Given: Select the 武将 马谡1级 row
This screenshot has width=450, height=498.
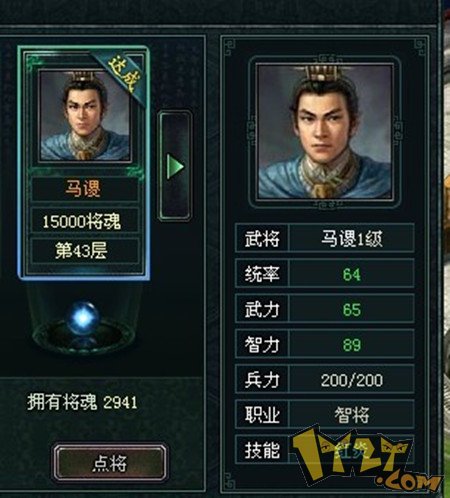Looking at the screenshot, I should [x=325, y=238].
